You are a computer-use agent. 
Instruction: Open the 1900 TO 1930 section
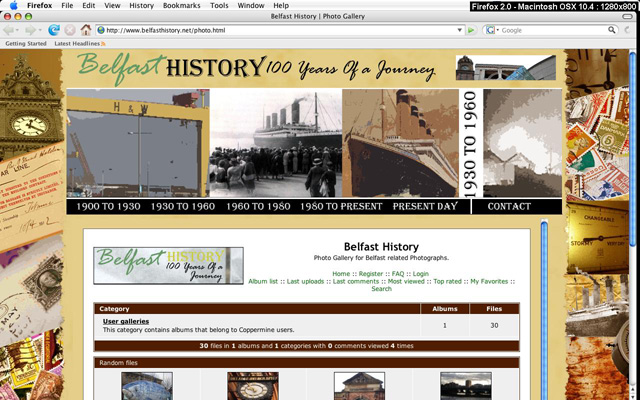click(109, 207)
